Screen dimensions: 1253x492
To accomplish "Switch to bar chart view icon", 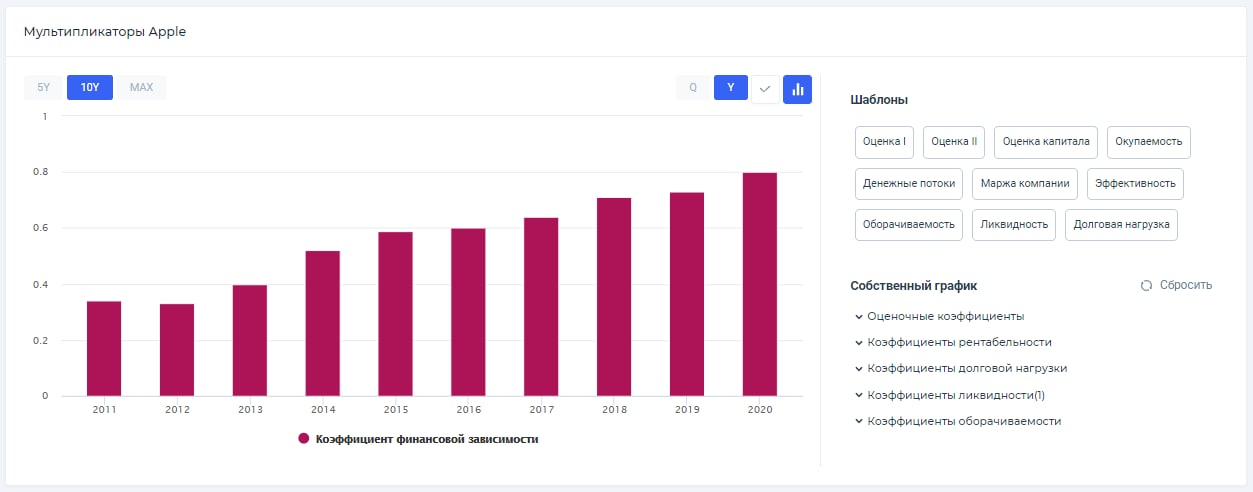I will pos(797,88).
